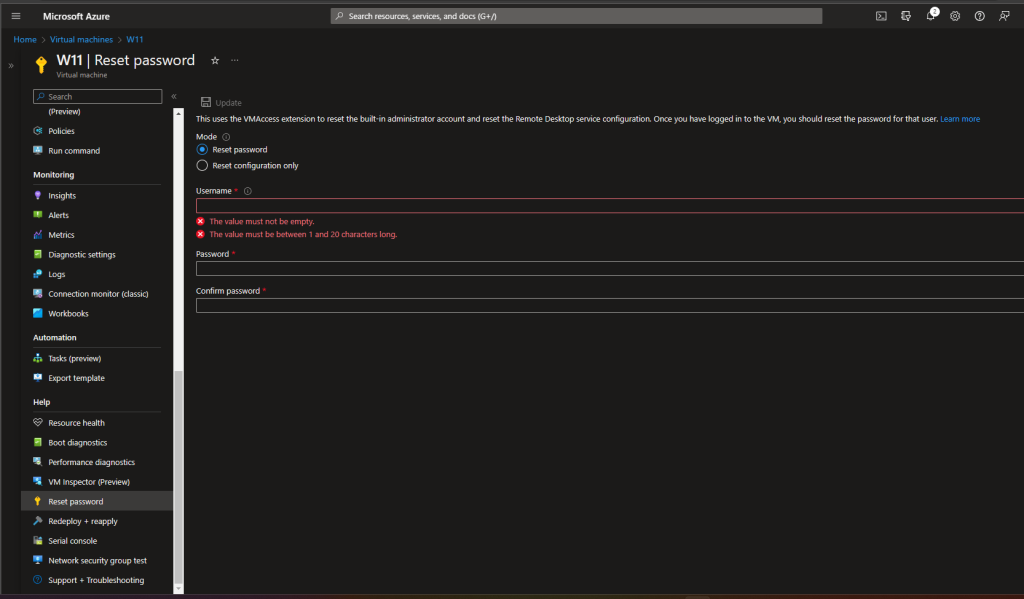1024x599 pixels.
Task: Open the portal settings gear icon
Action: [955, 16]
